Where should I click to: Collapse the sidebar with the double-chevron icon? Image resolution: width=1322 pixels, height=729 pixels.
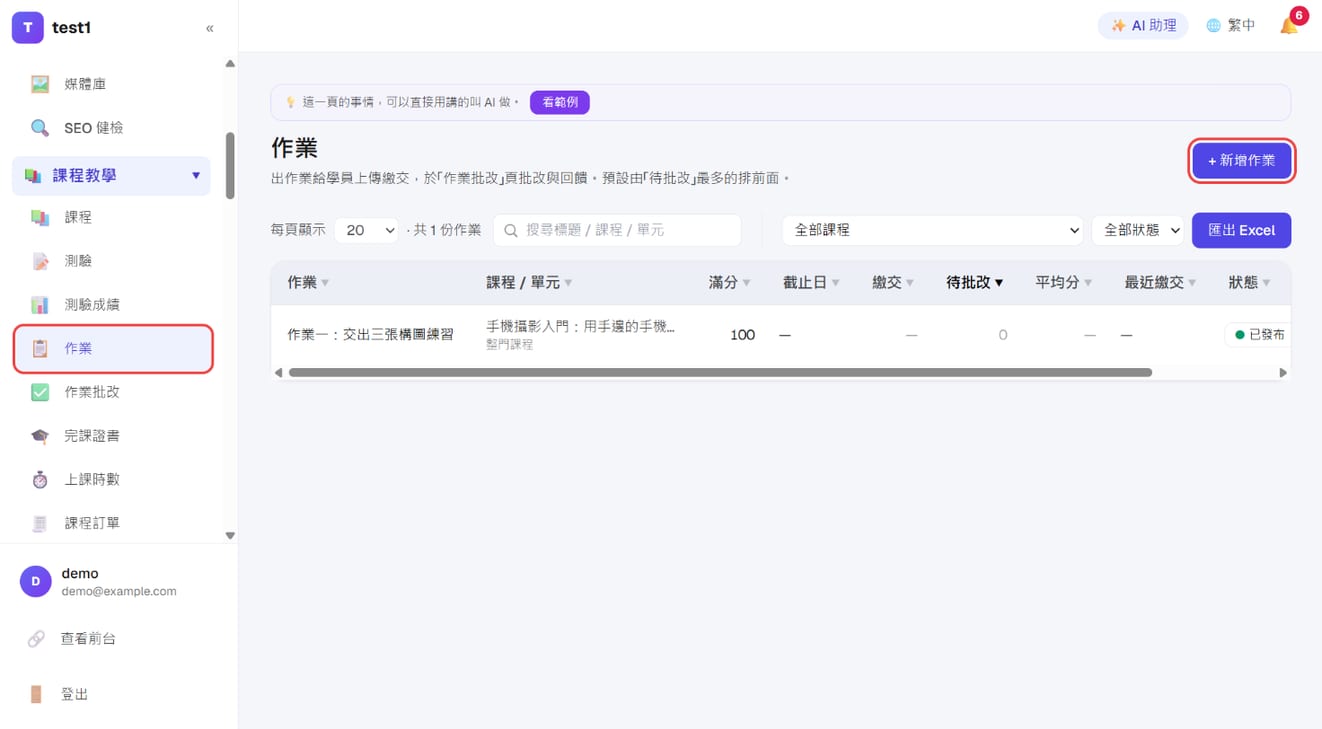210,28
